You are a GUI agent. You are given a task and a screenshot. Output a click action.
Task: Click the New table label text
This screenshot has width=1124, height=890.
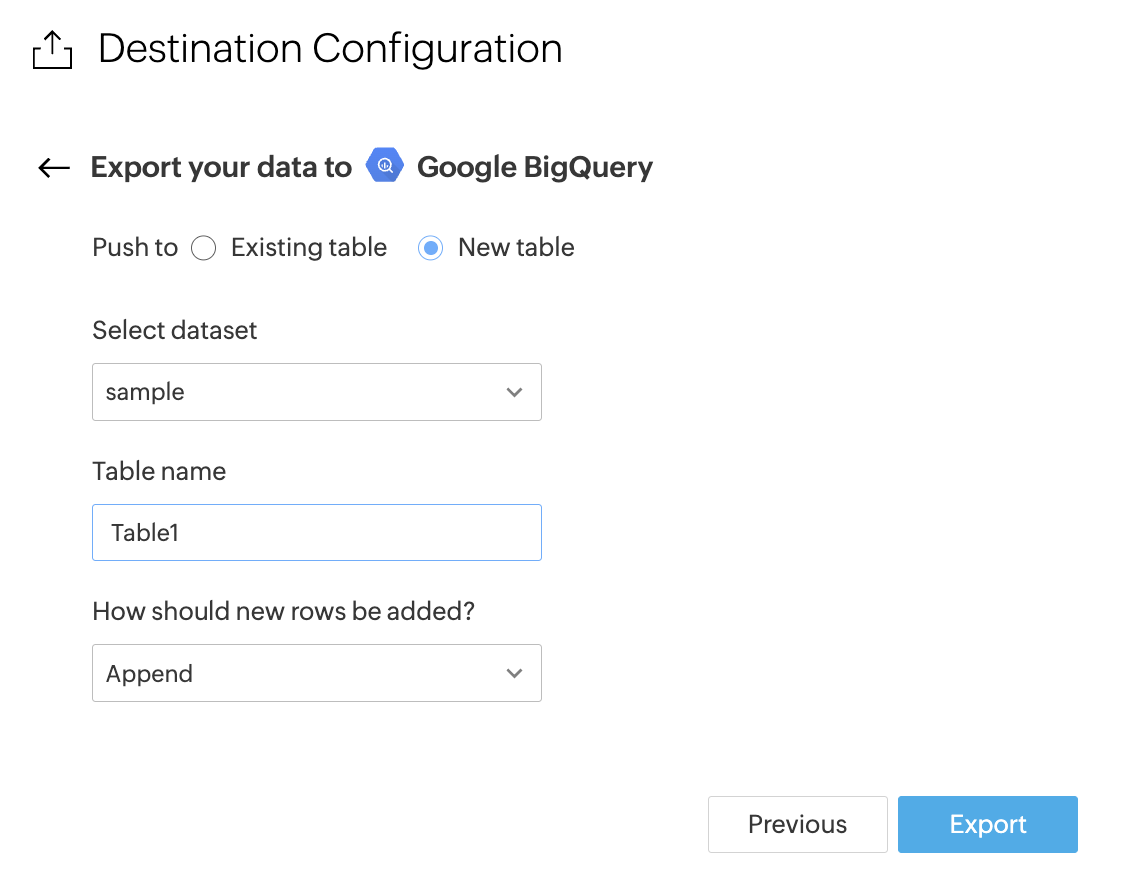point(516,248)
